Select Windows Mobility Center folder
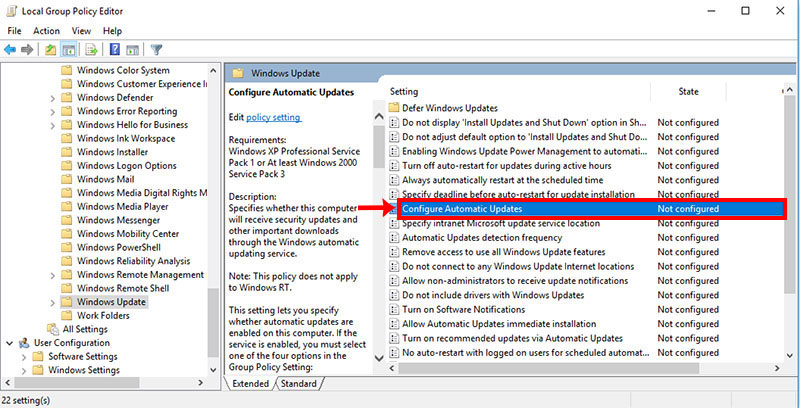Image resolution: width=800 pixels, height=408 pixels. pyautogui.click(x=128, y=234)
